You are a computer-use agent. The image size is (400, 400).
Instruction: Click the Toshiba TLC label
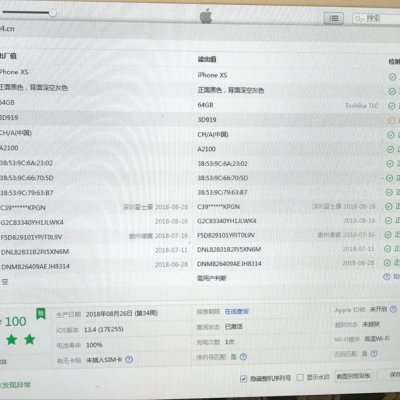click(x=362, y=106)
